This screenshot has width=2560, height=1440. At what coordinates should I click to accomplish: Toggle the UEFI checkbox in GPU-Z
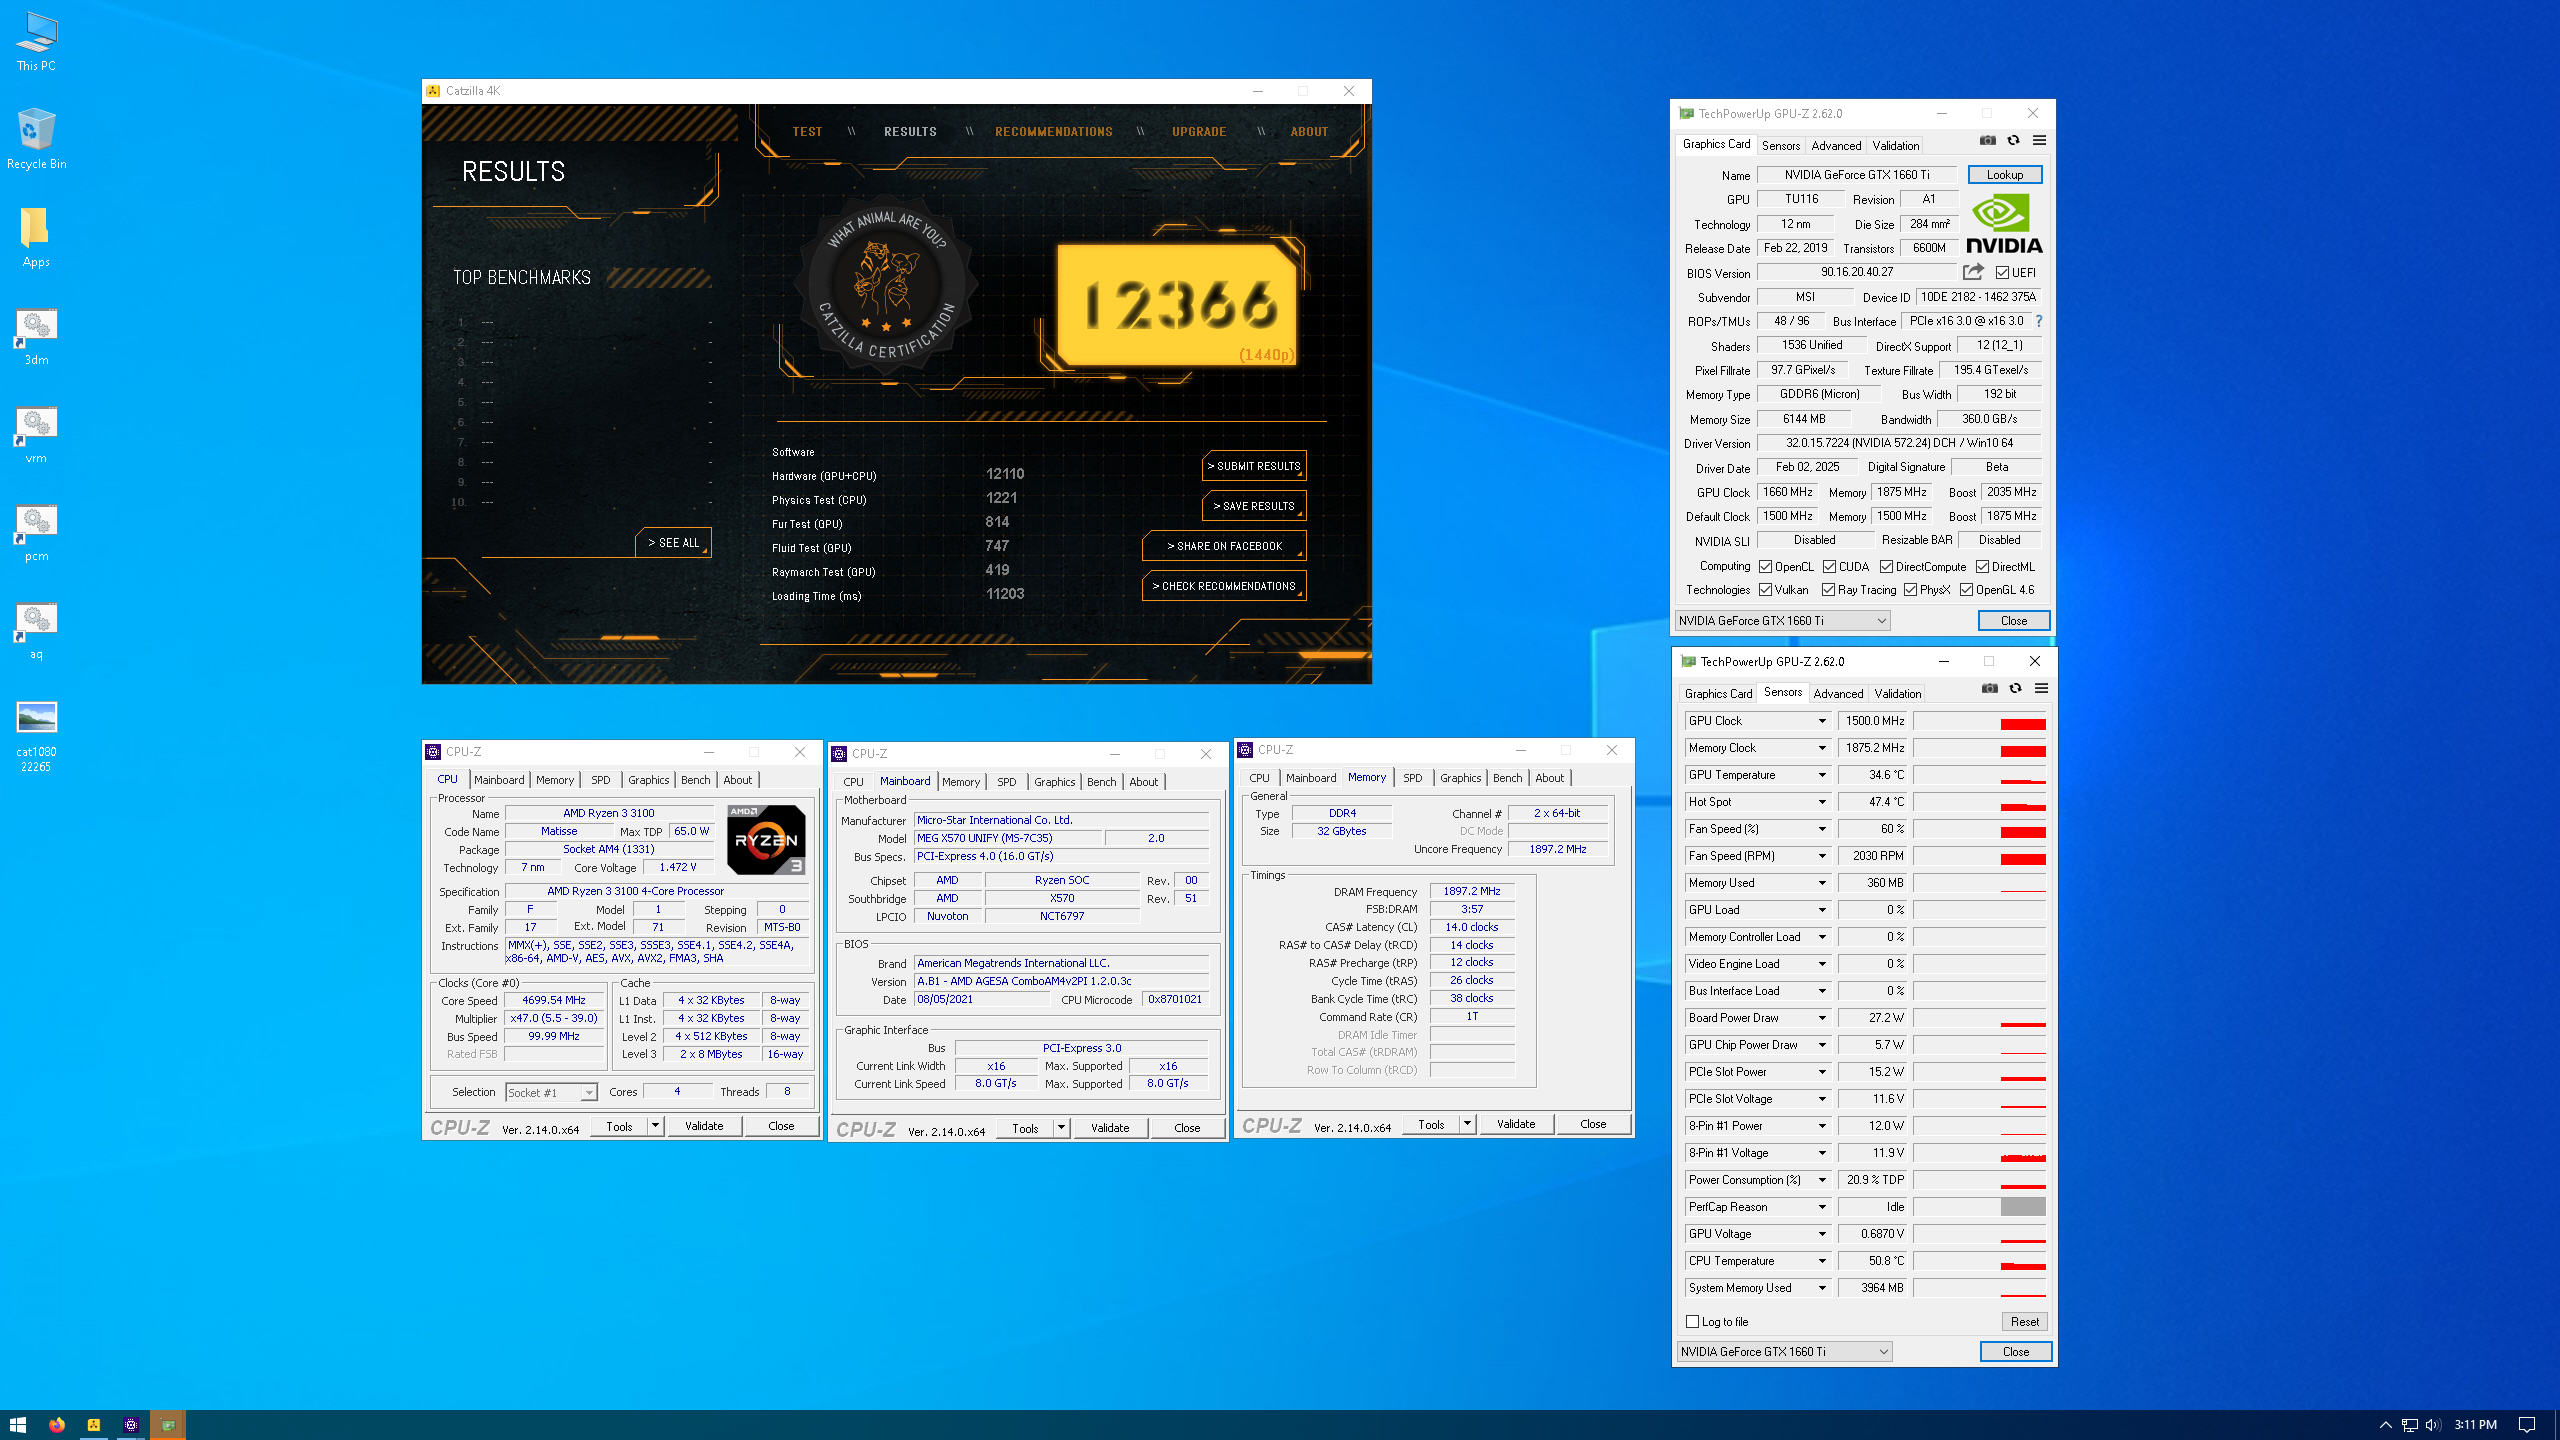tap(2002, 272)
